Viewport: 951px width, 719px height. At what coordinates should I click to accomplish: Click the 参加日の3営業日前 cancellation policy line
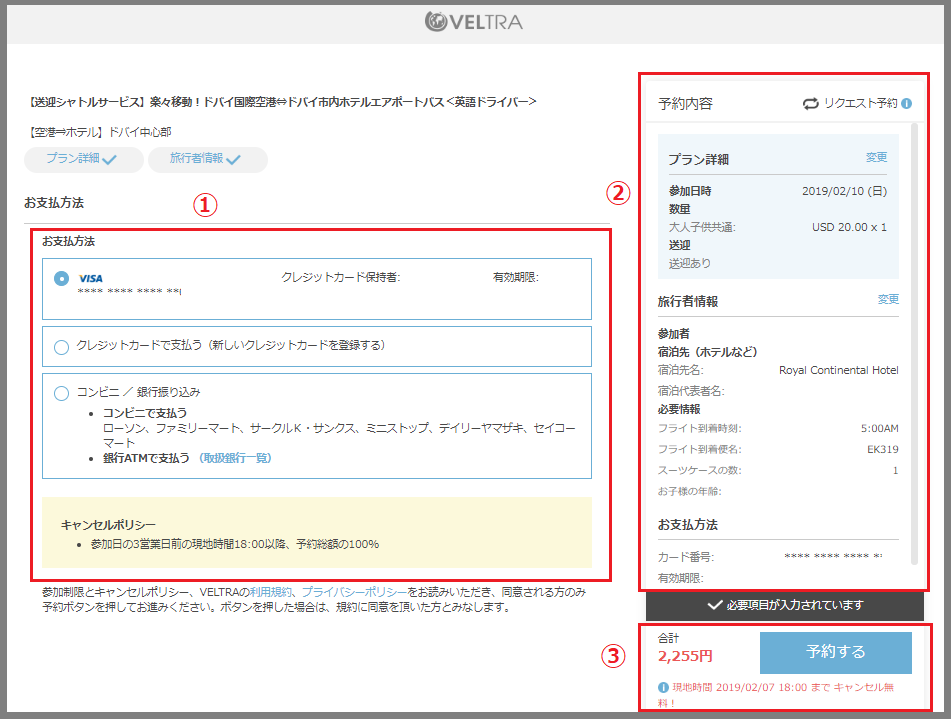coord(235,544)
